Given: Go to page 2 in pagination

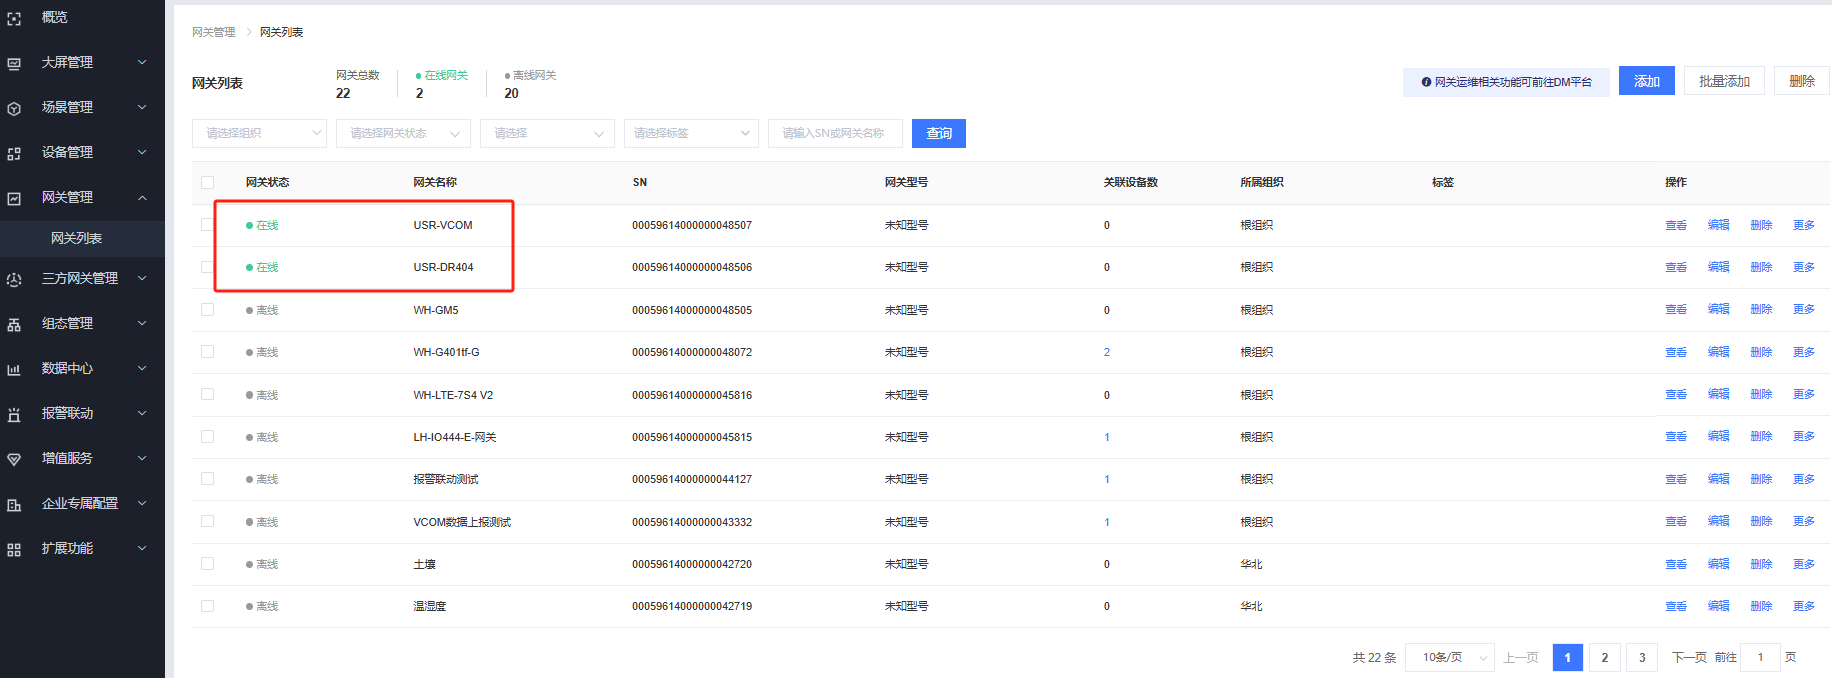Looking at the screenshot, I should coord(1604,657).
